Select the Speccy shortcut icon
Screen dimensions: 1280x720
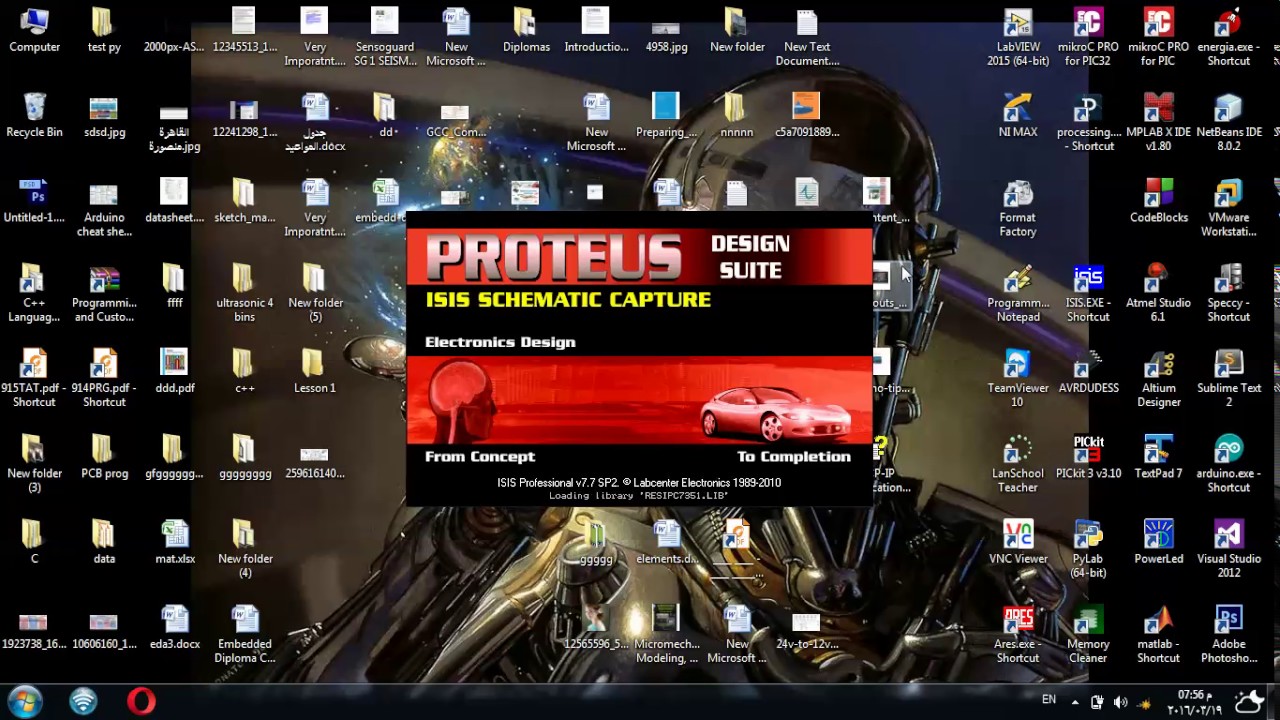click(x=1229, y=294)
